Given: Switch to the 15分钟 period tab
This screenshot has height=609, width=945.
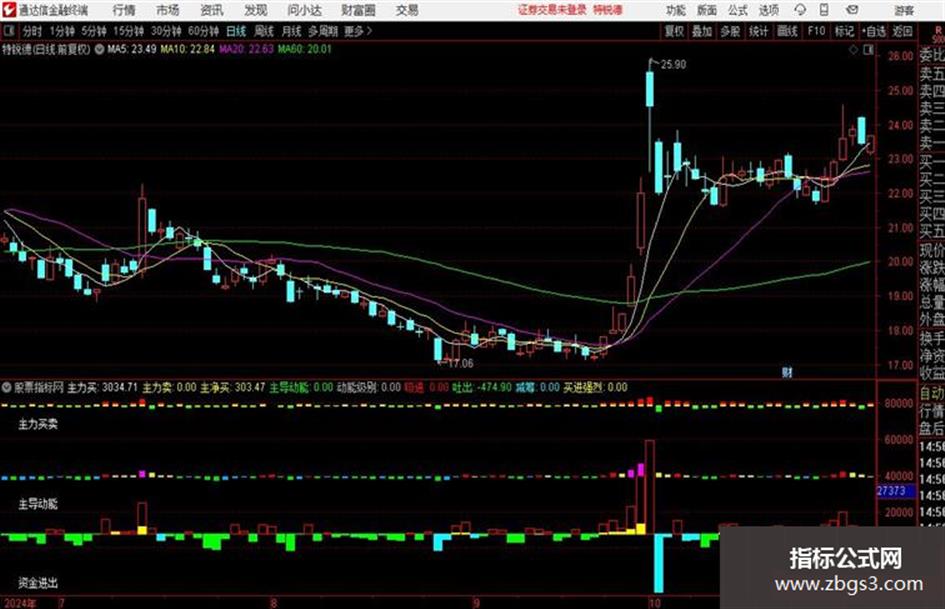Looking at the screenshot, I should 128,31.
